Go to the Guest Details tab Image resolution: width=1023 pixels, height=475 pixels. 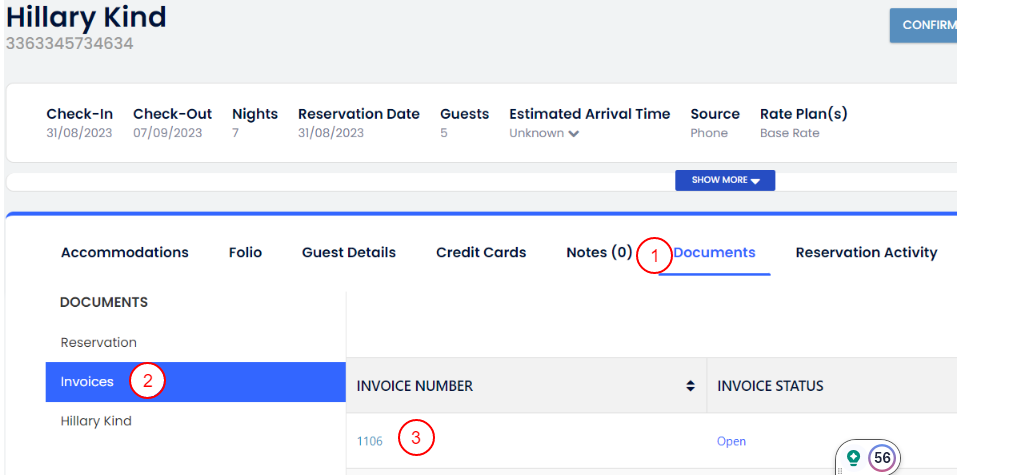(349, 253)
